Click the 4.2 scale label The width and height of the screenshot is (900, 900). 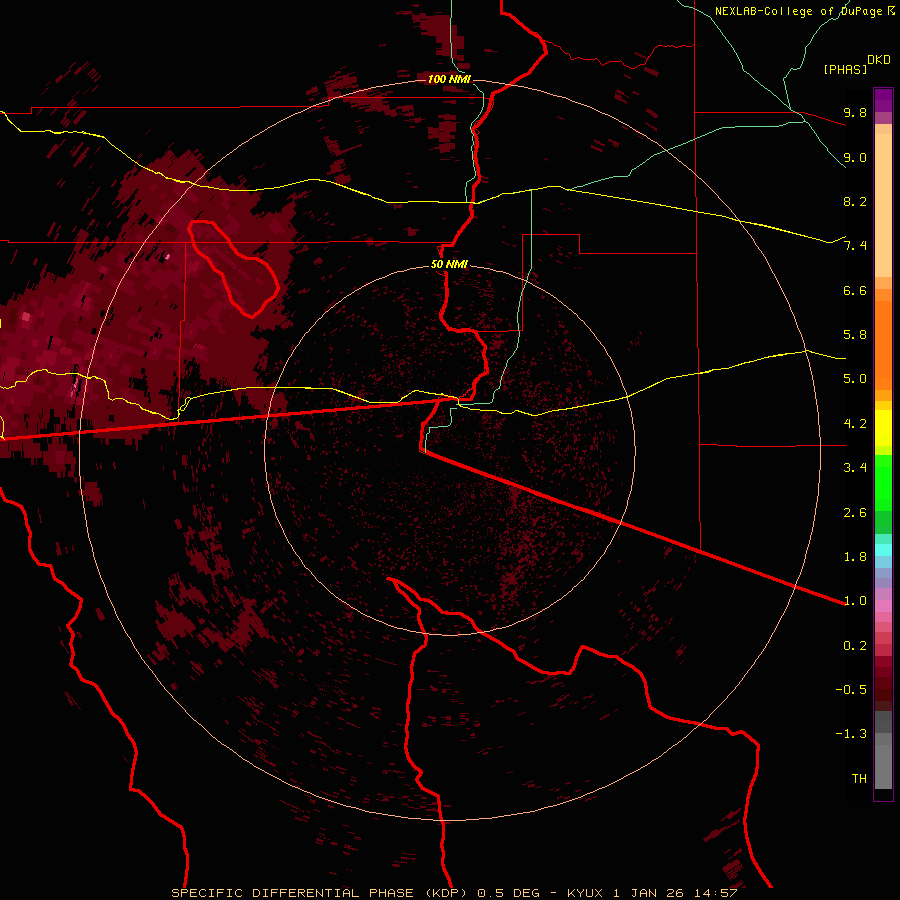tap(855, 424)
